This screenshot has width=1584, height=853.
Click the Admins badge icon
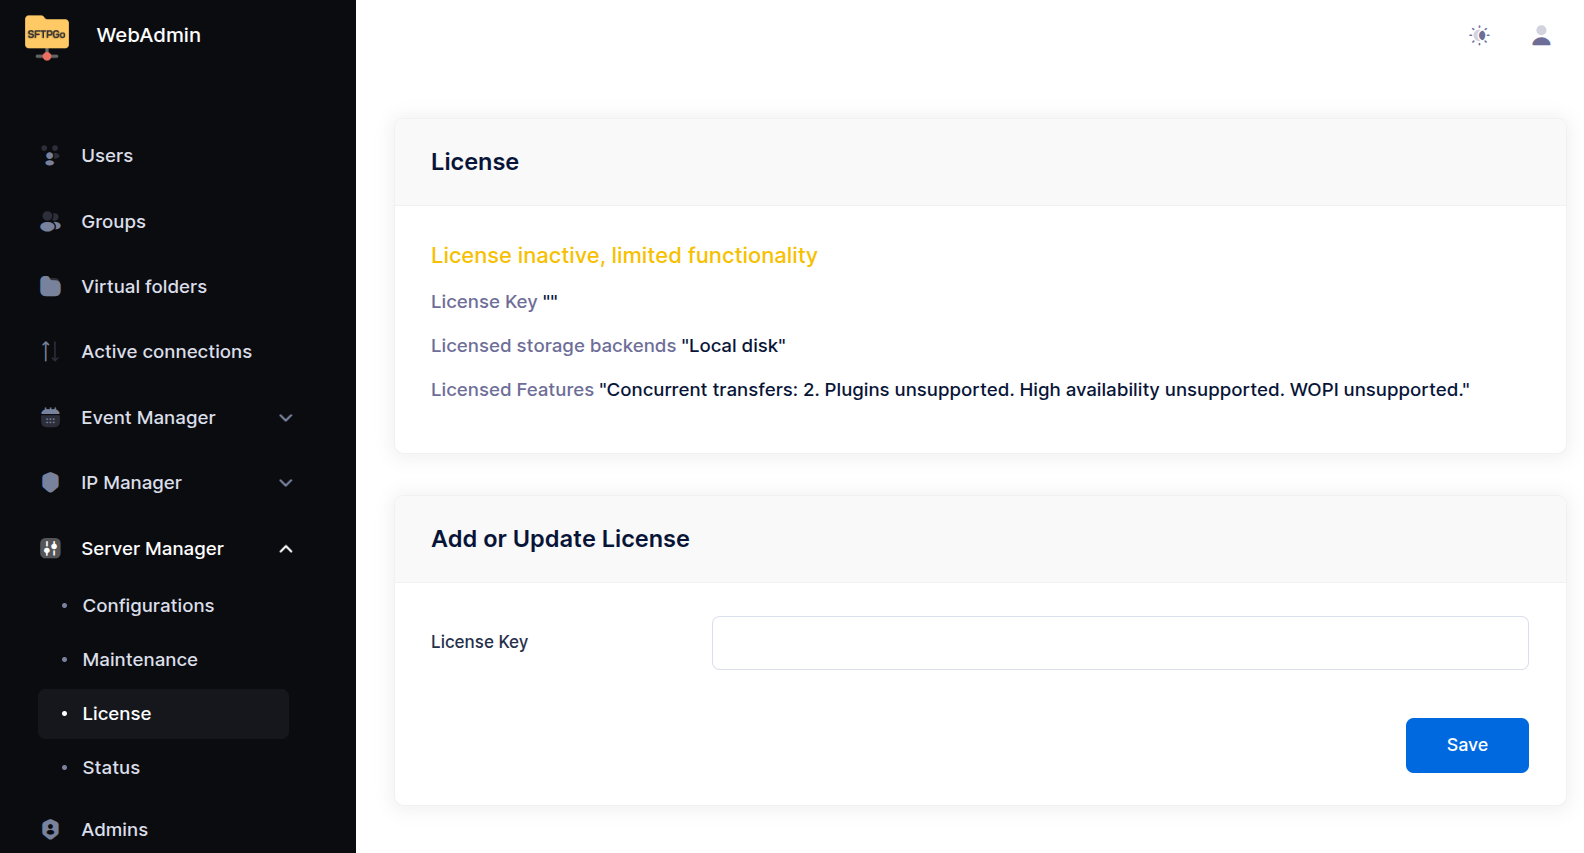(x=50, y=830)
